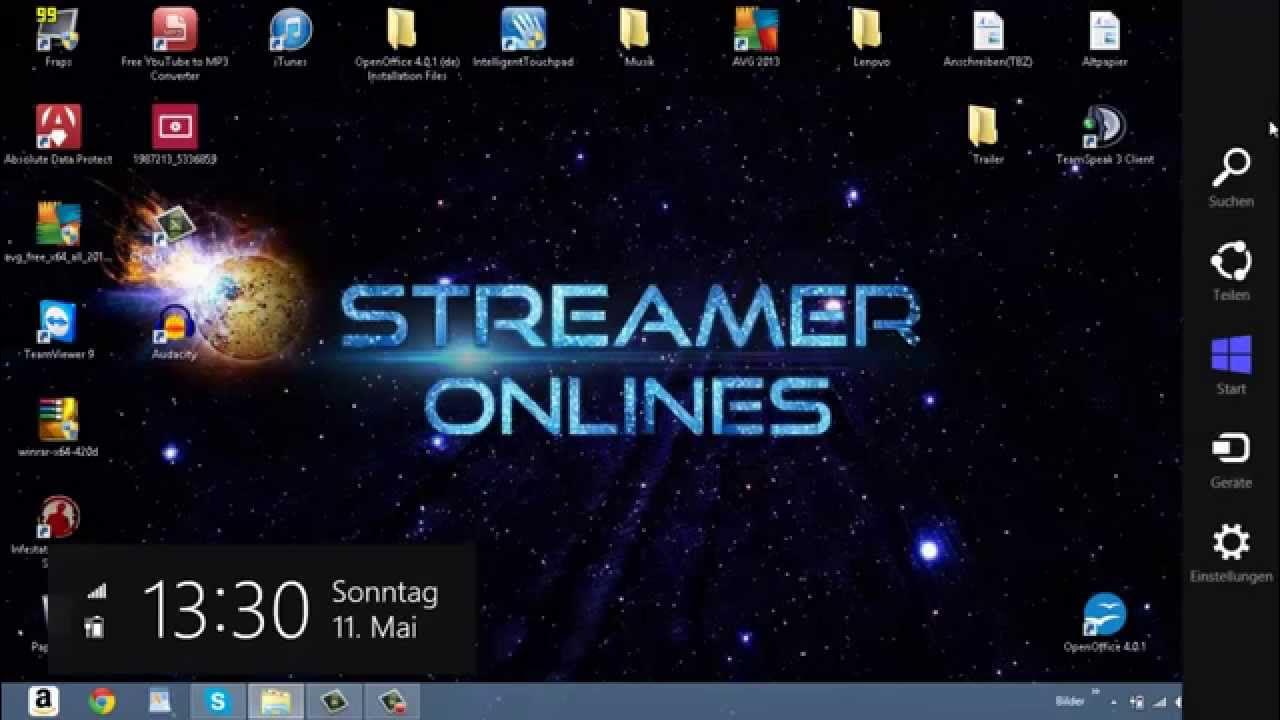Expand the Bilder toolbar chevron
The height and width of the screenshot is (720, 1280).
point(1095,693)
